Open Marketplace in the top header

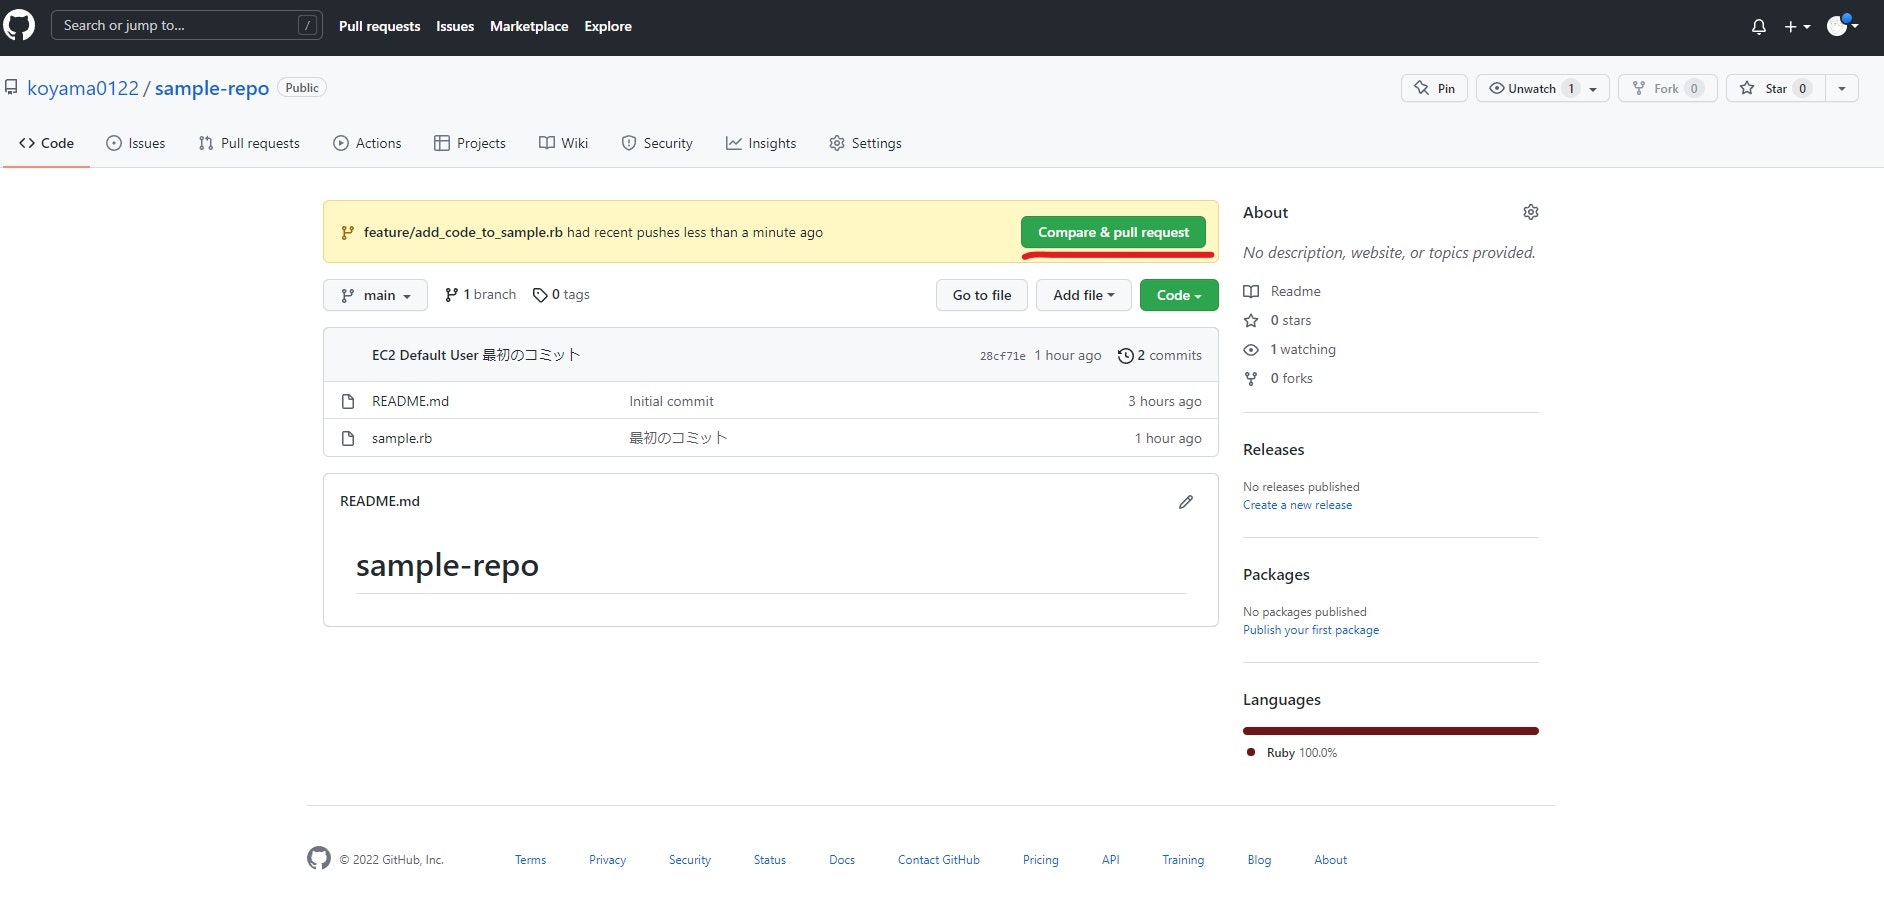pos(529,26)
